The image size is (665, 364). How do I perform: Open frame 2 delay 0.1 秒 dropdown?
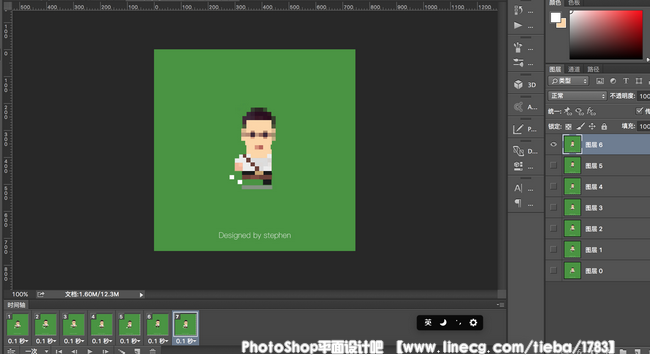(46, 341)
